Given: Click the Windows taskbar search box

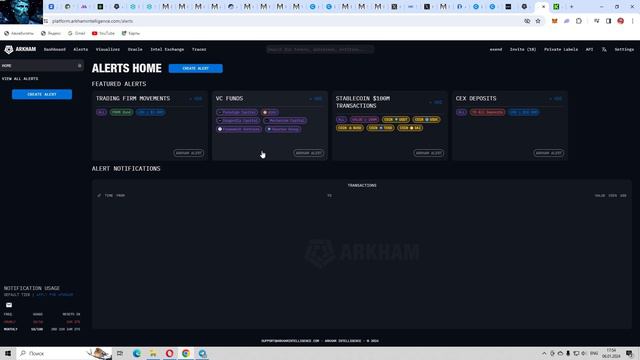Looking at the screenshot, I should pos(64,353).
